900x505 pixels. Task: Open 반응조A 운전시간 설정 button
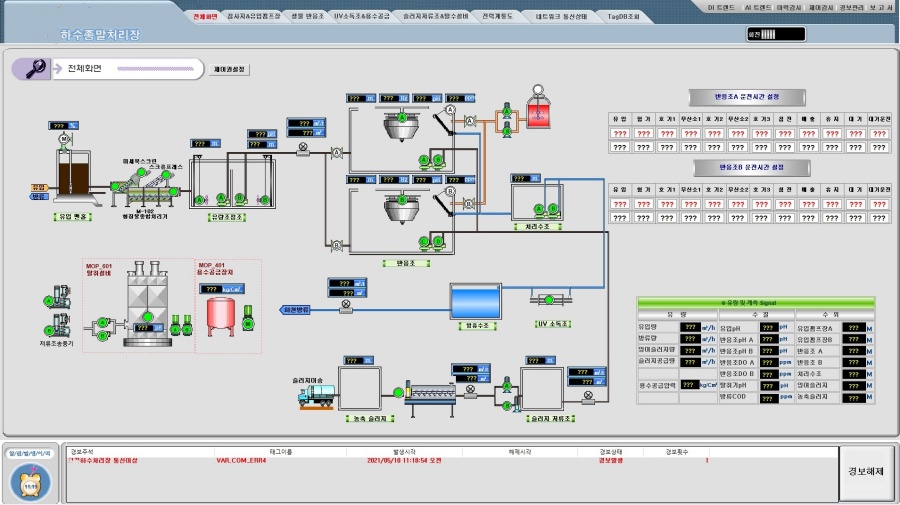tap(747, 97)
